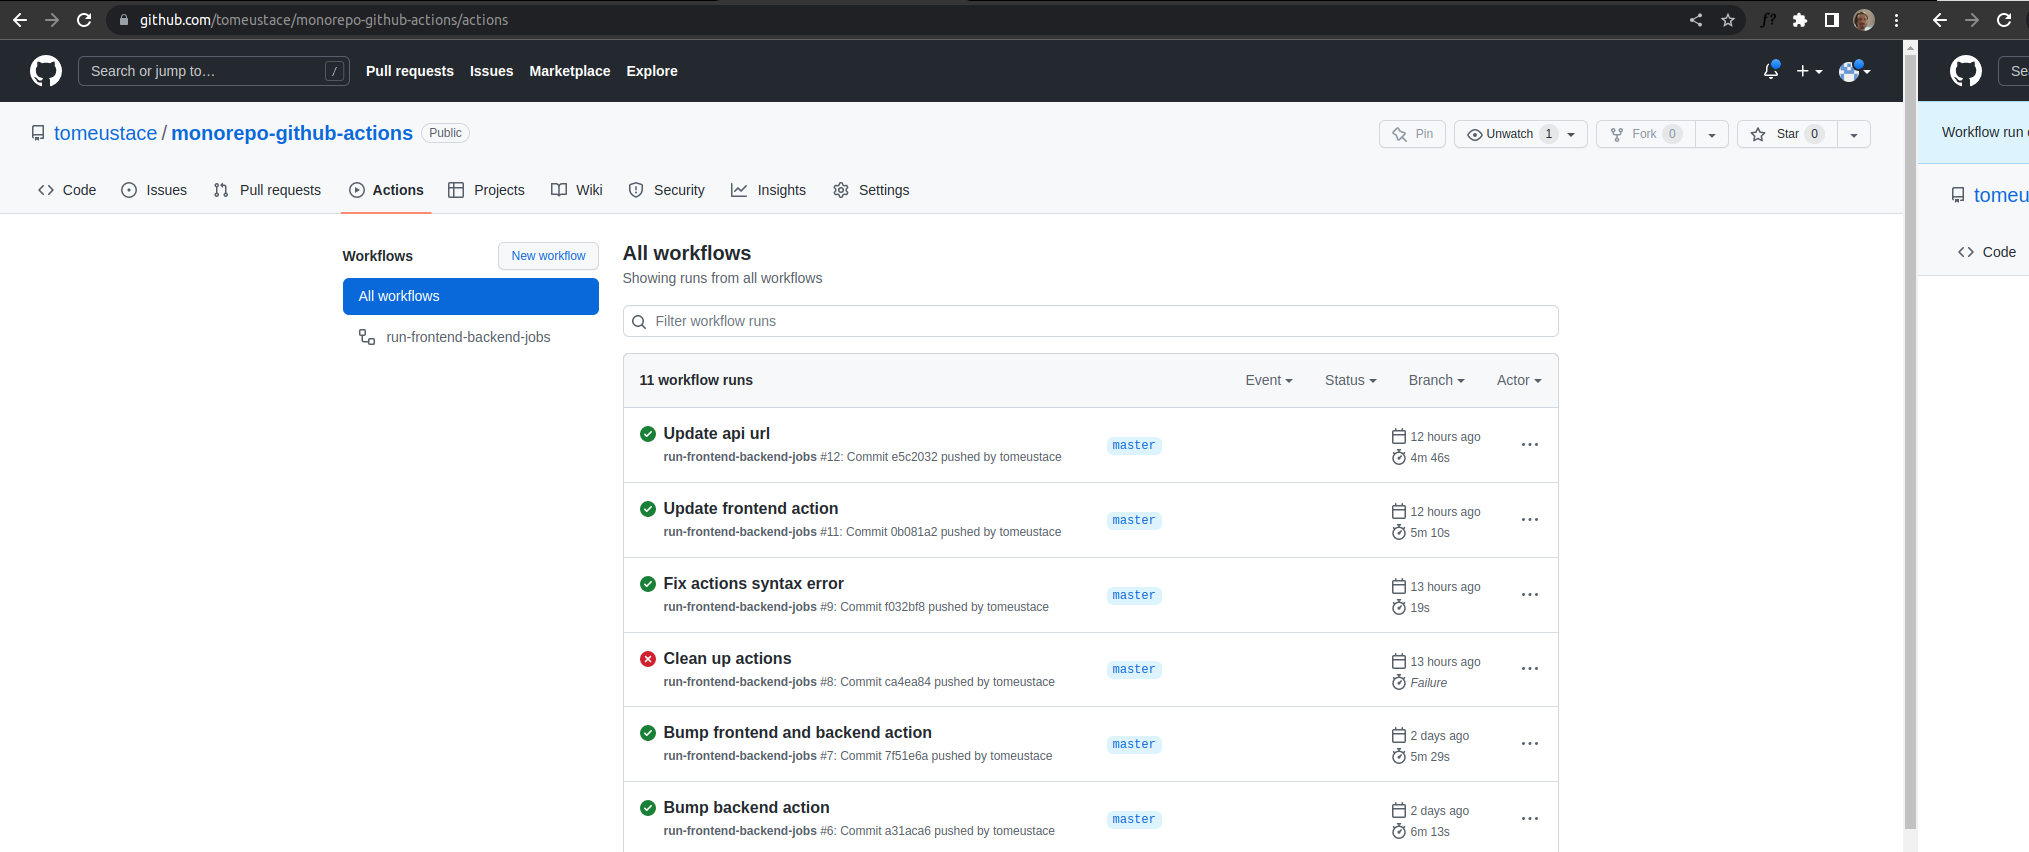Open the monorepo-github-actions repository link
Viewport: 2029px width, 852px height.
tap(292, 133)
